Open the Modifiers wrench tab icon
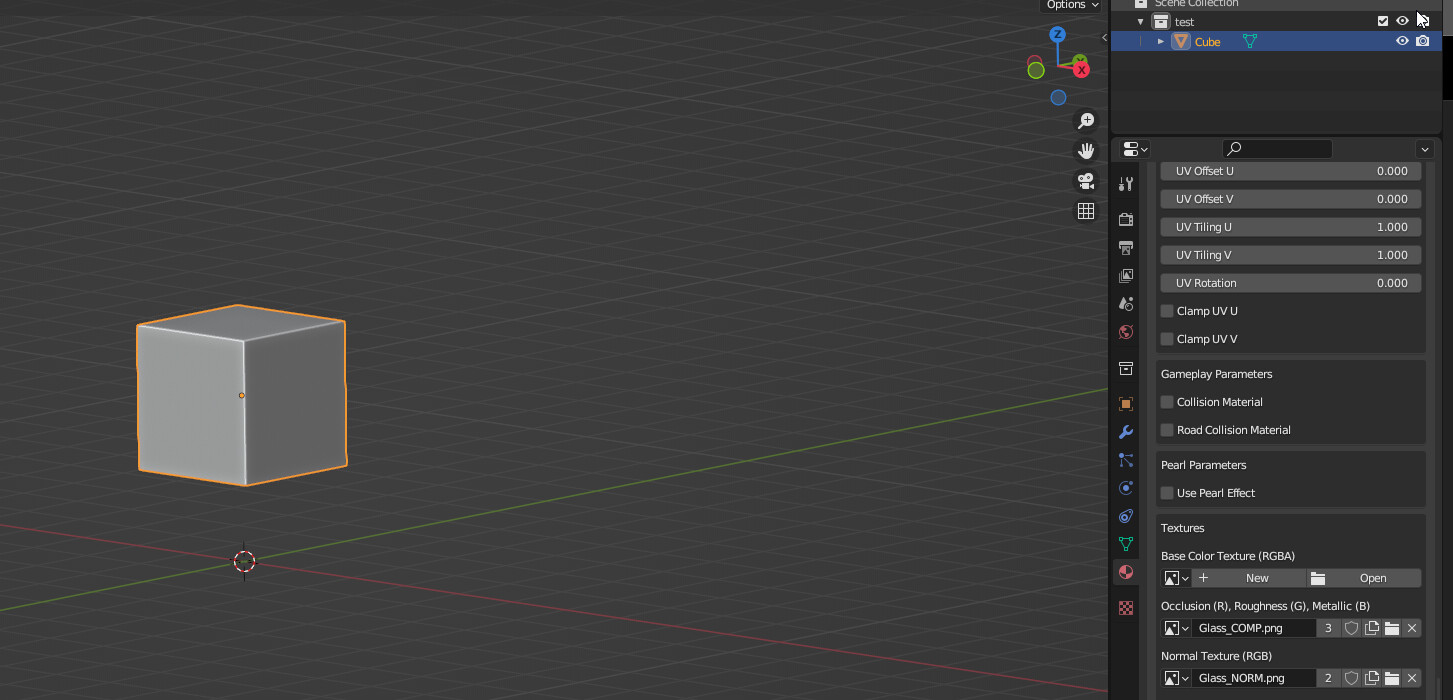This screenshot has height=700, width=1453. click(x=1126, y=432)
